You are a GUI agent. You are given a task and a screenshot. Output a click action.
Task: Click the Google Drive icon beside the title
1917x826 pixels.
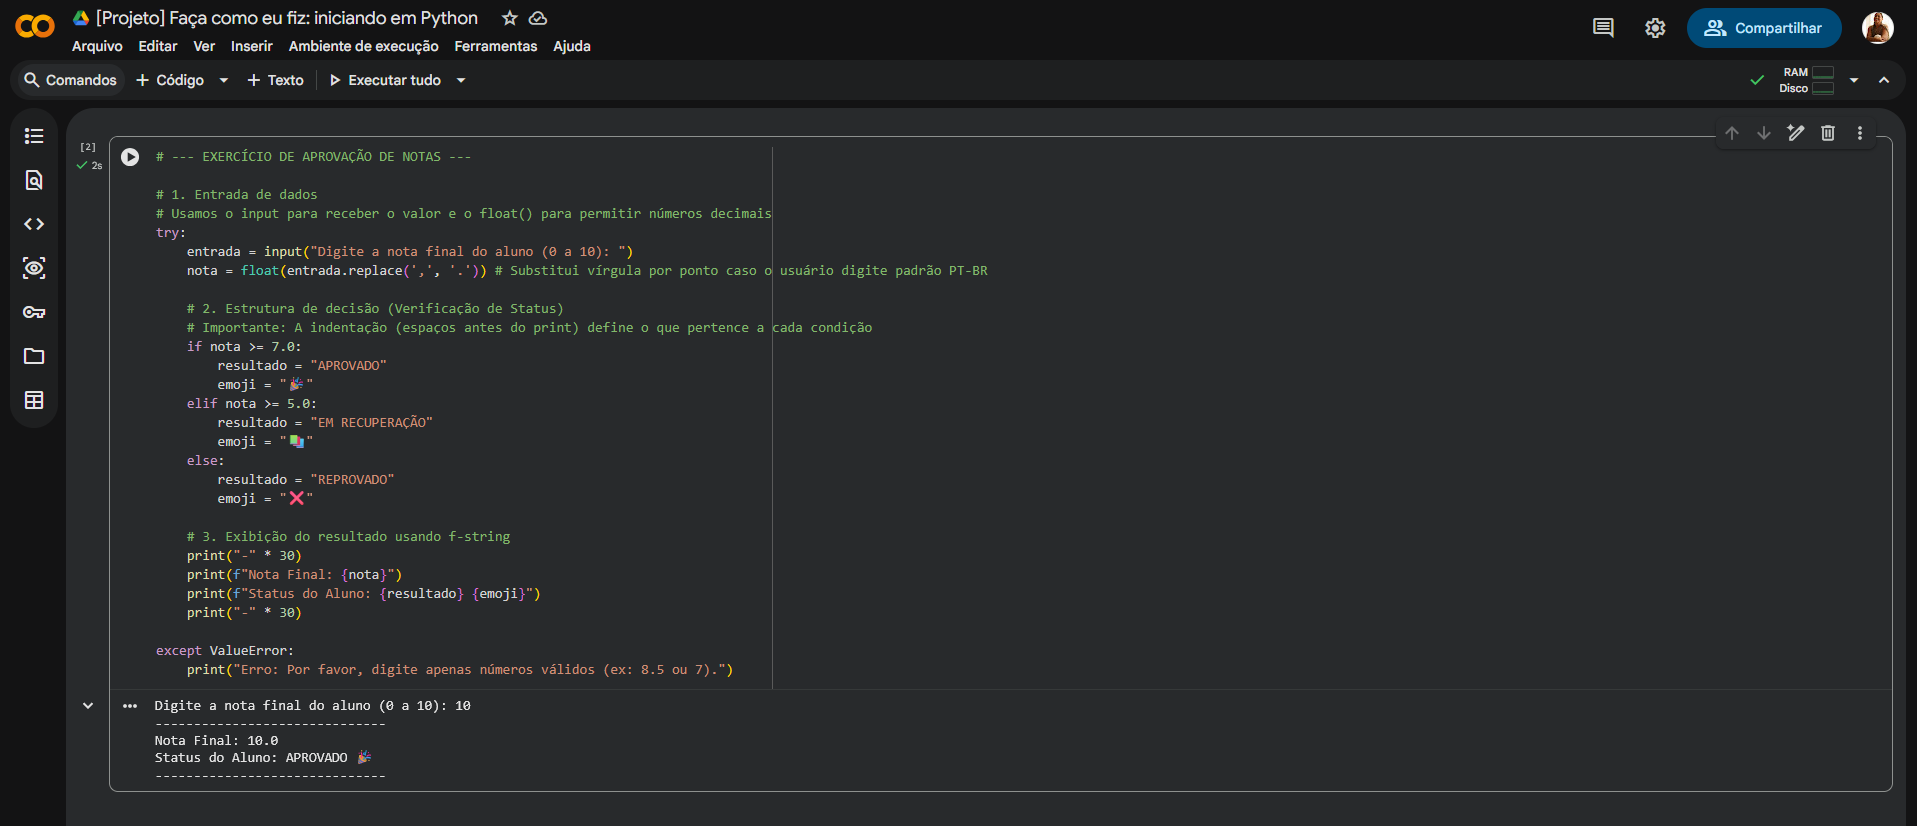click(81, 18)
